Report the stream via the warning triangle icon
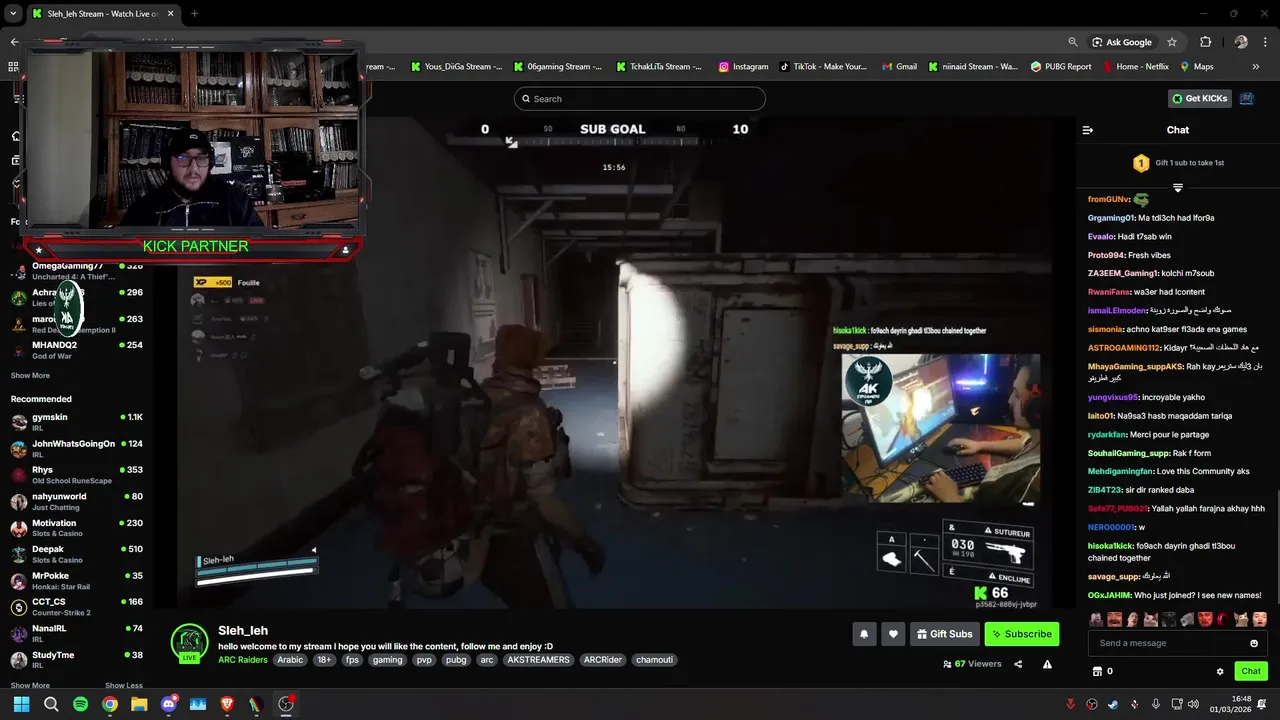This screenshot has height=720, width=1280. [x=1047, y=664]
